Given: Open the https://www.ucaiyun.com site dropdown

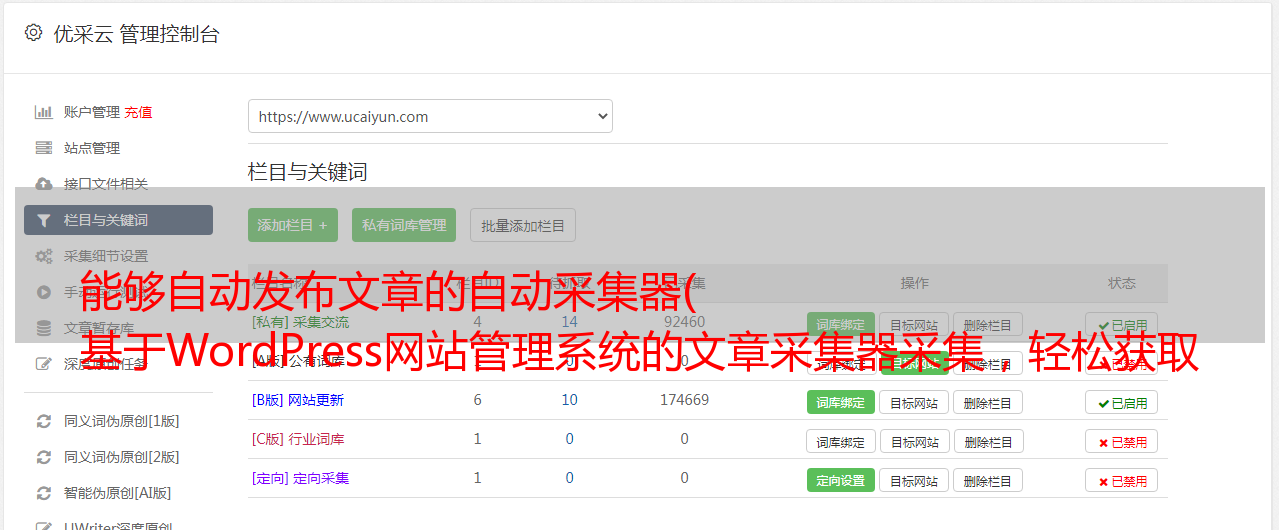Looking at the screenshot, I should coord(430,116).
